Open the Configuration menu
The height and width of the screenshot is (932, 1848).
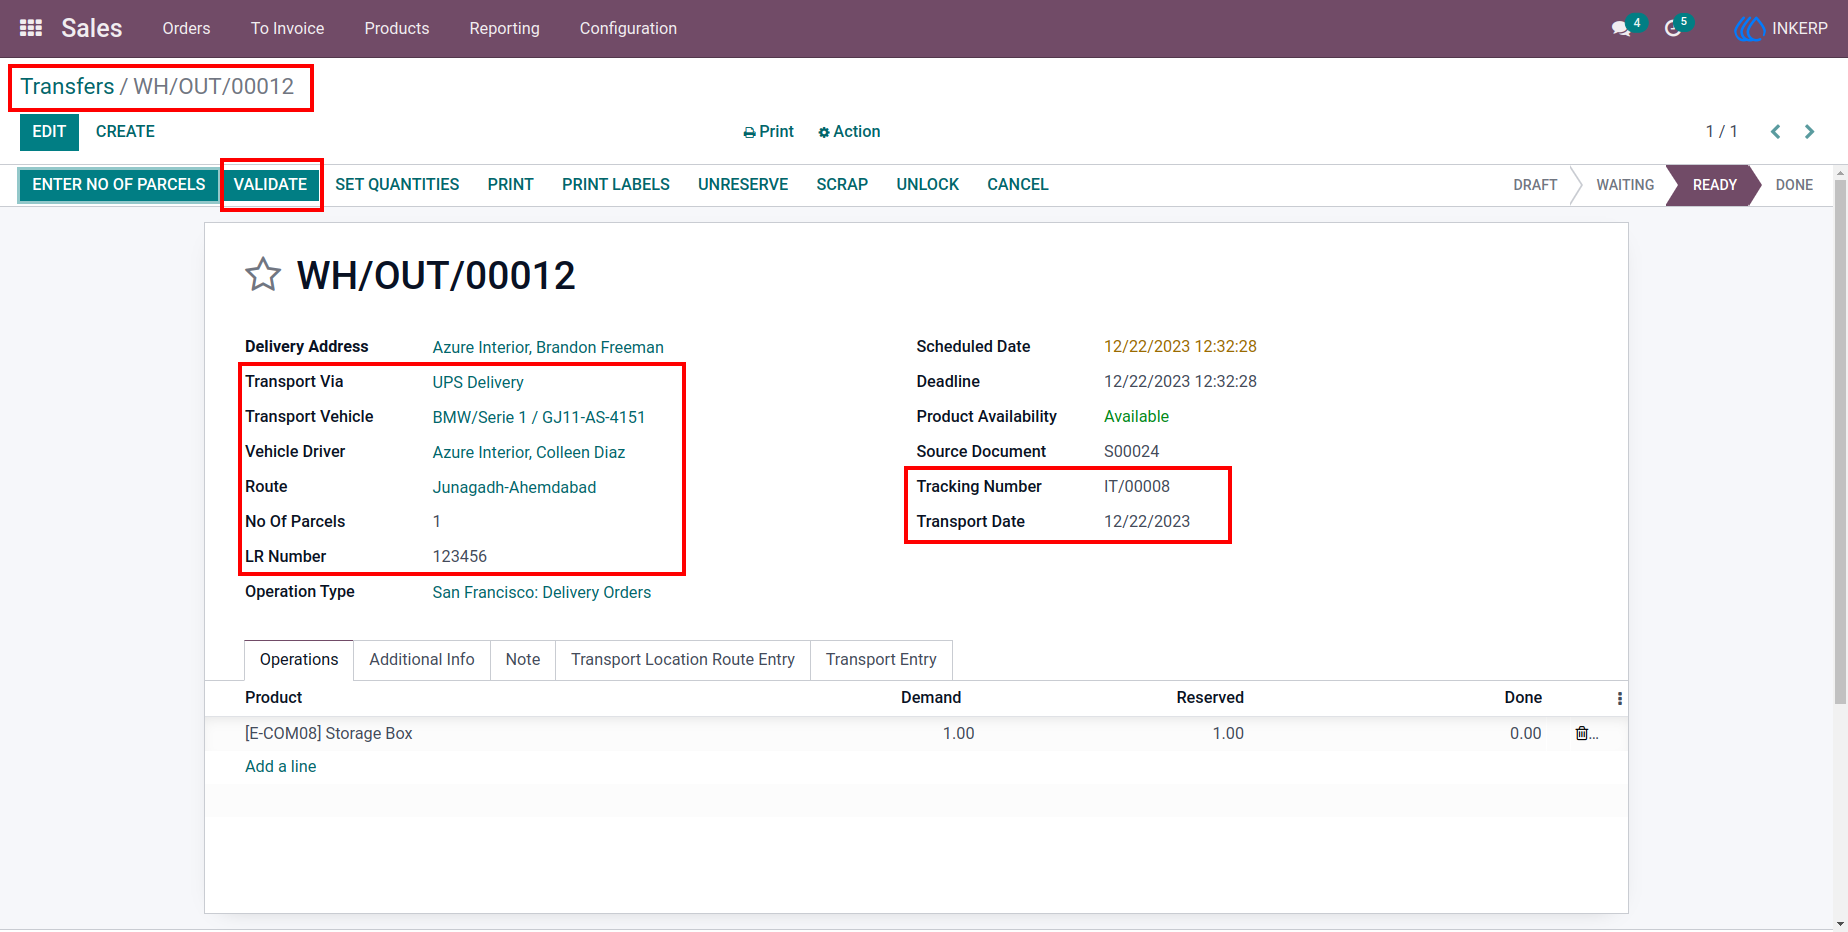pyautogui.click(x=628, y=28)
